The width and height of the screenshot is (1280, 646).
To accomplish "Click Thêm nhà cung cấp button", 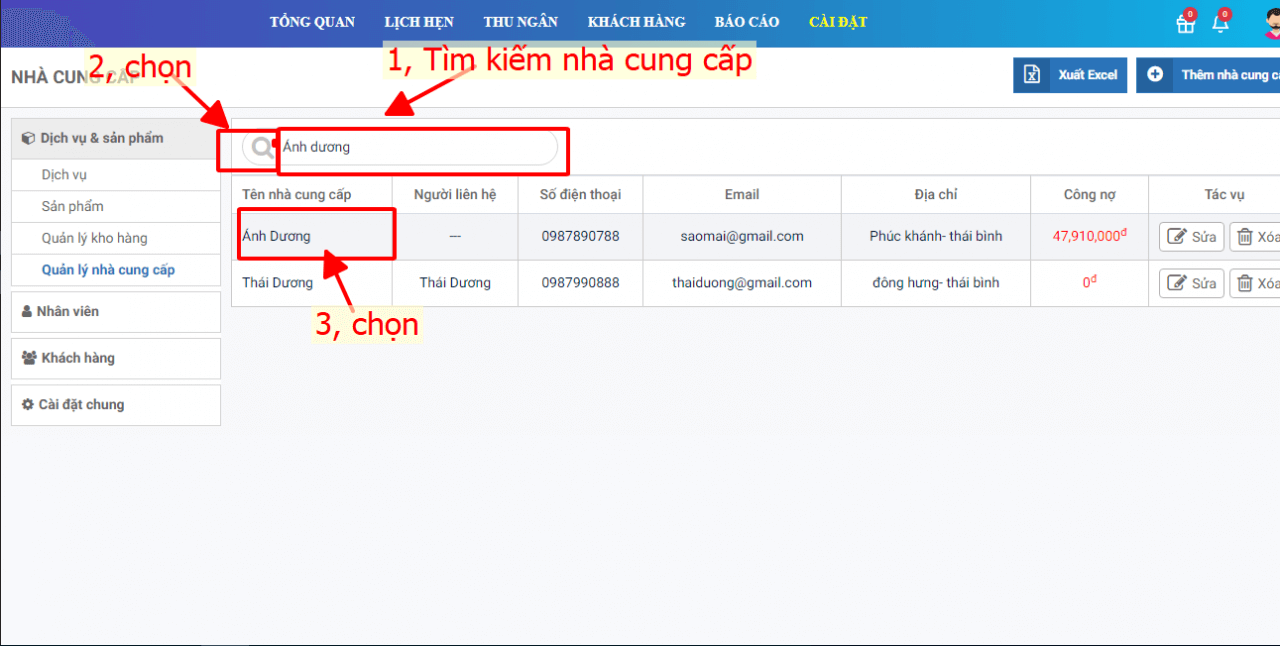I will click(1210, 75).
